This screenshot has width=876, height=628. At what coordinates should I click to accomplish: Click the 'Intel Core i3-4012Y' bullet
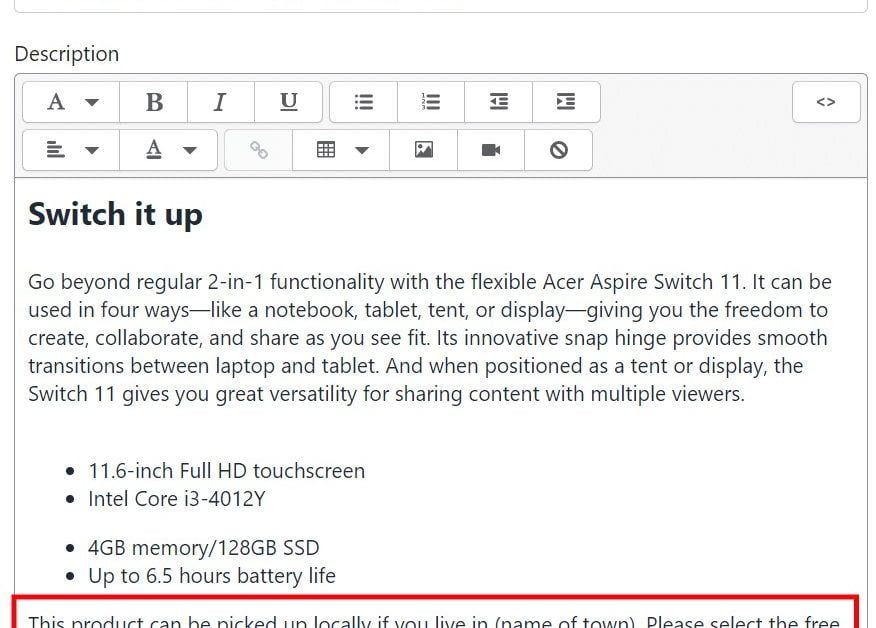coord(177,498)
